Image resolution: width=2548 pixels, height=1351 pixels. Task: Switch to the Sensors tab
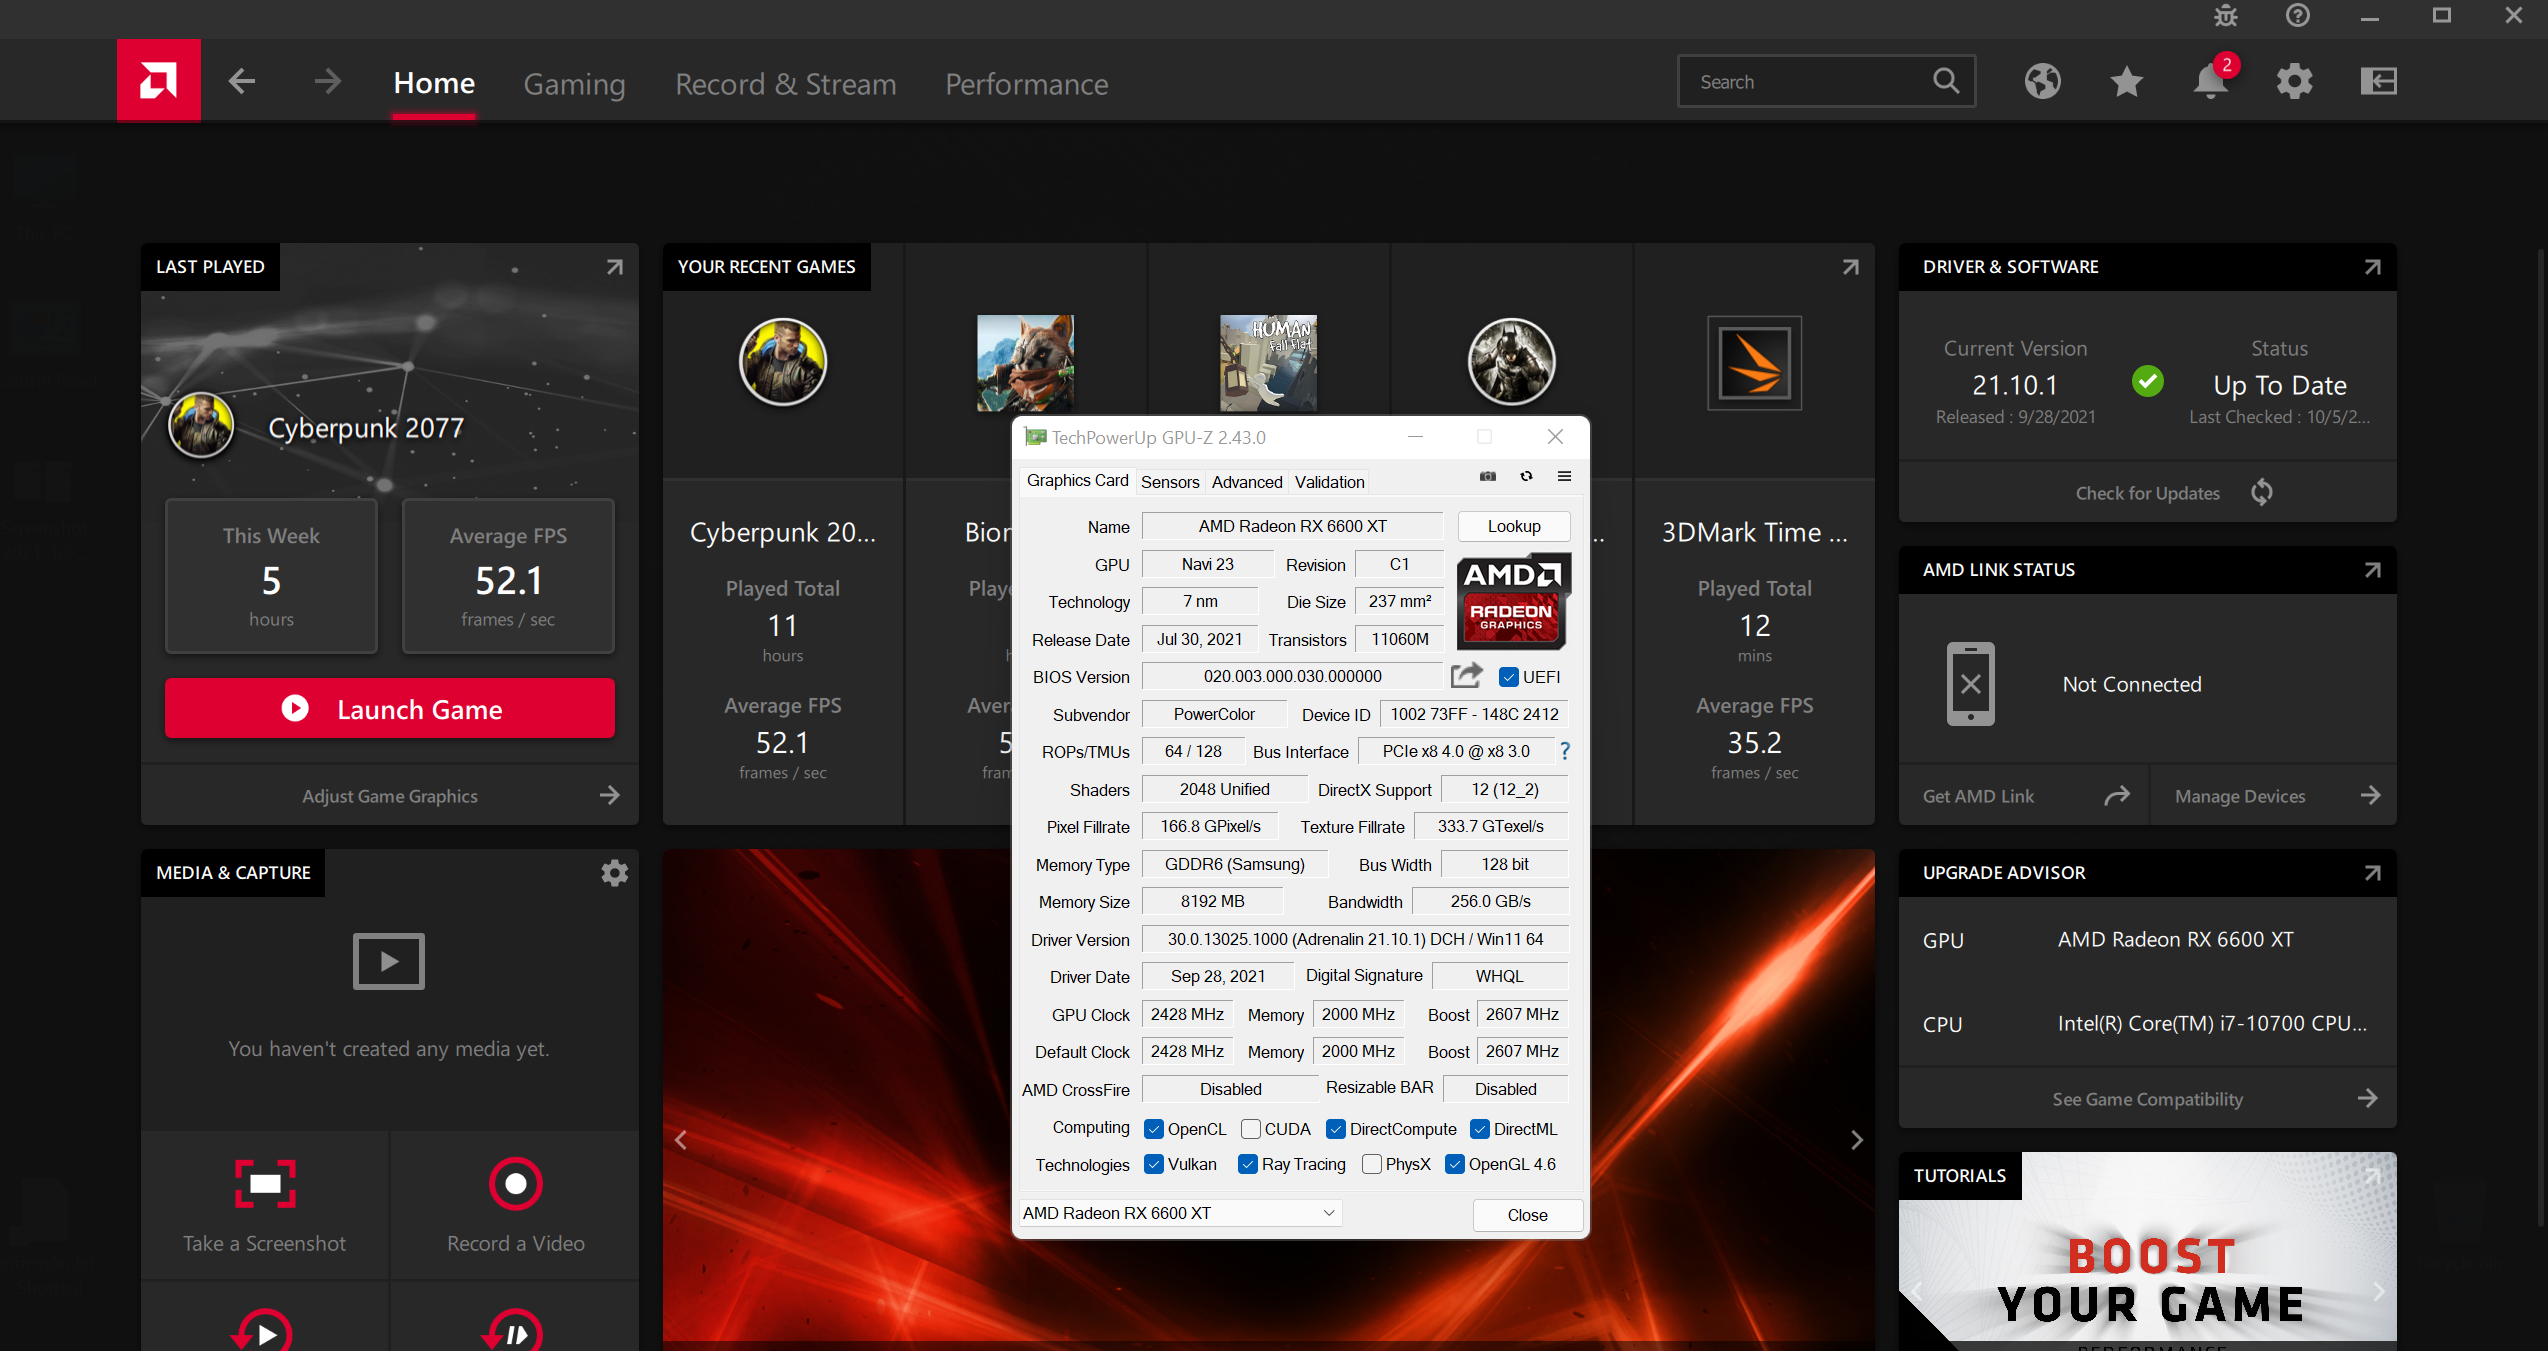[x=1169, y=482]
